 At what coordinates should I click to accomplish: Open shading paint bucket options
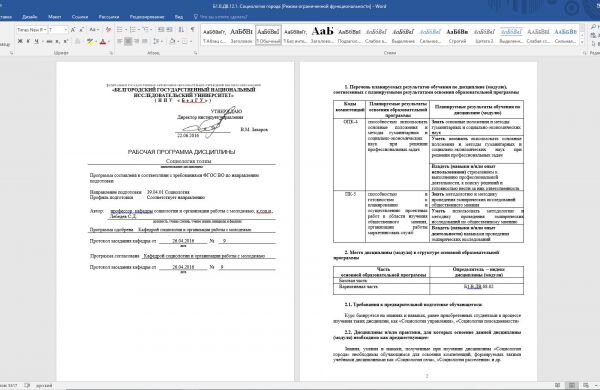[x=172, y=41]
